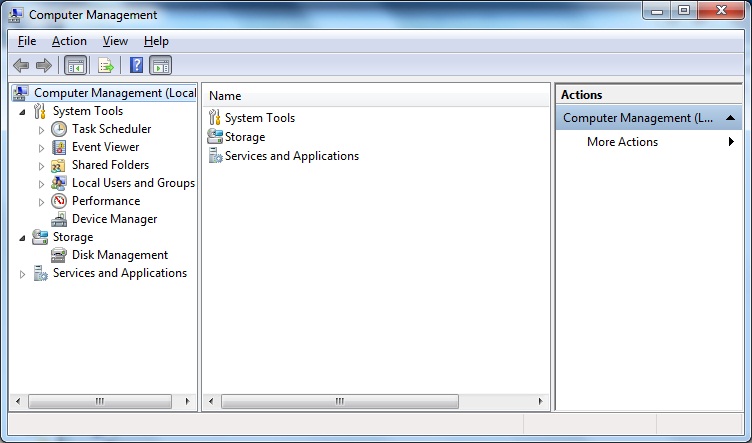This screenshot has width=752, height=443.
Task: Maximize the Computer Management window
Action: (684, 11)
